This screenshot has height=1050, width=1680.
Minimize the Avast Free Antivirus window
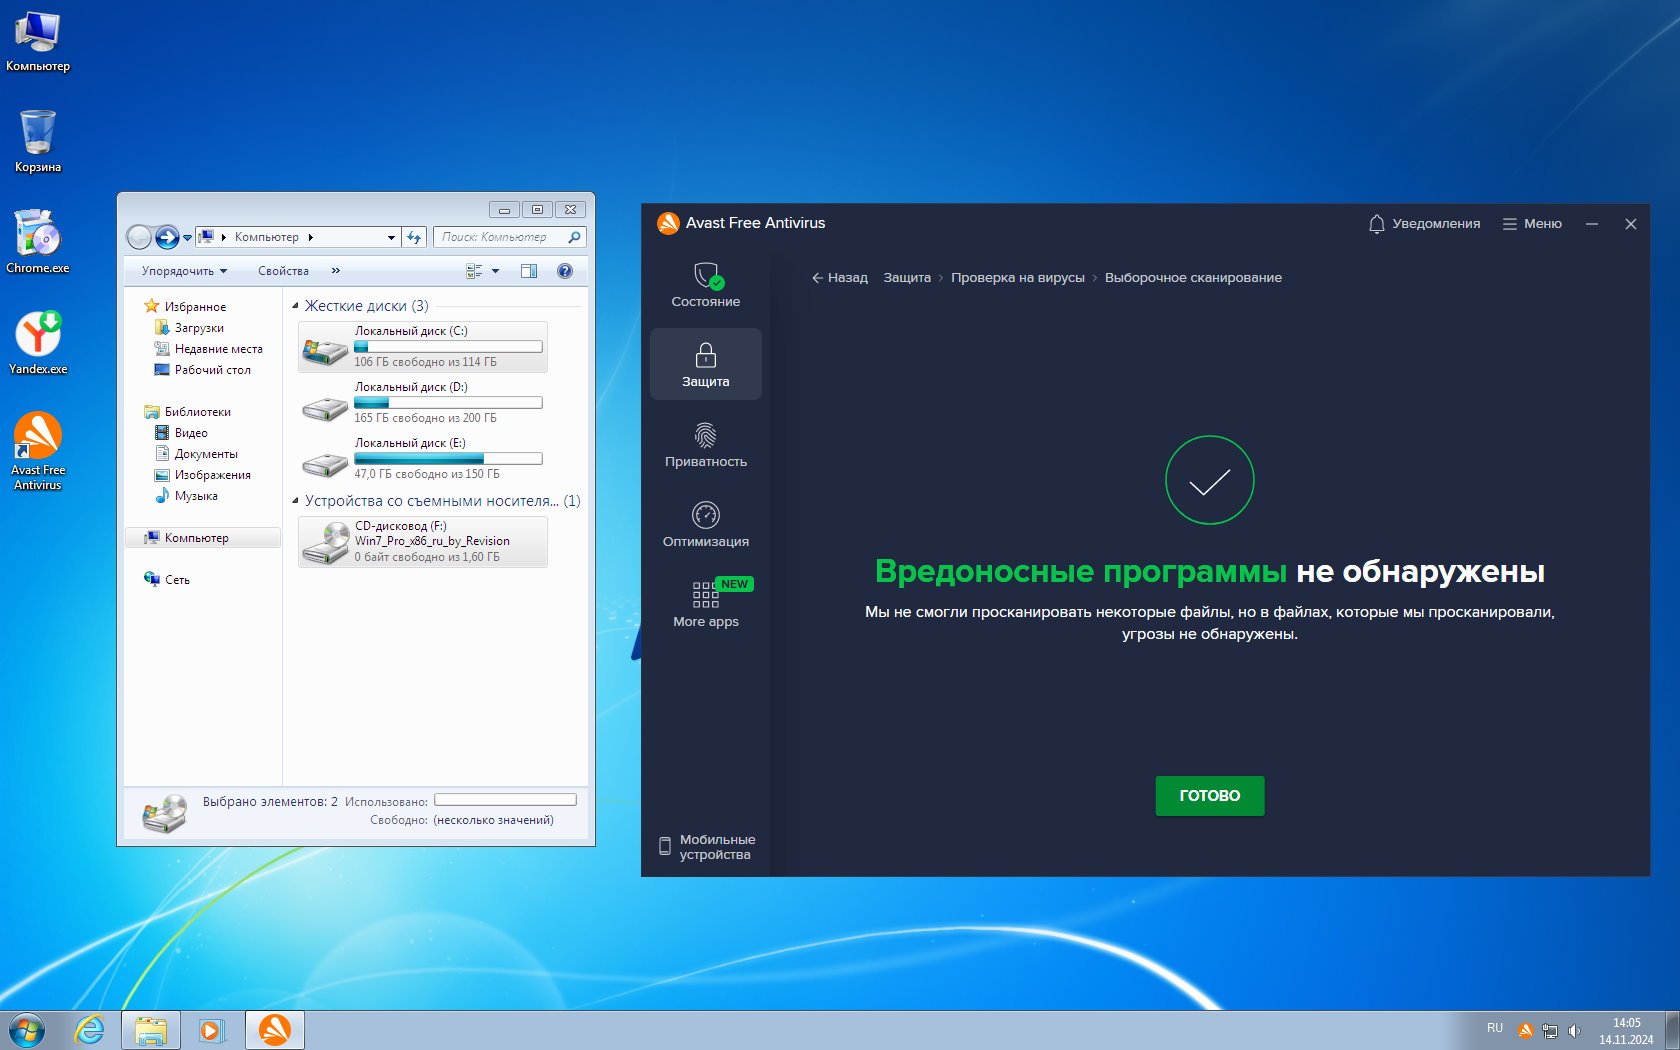(x=1592, y=224)
